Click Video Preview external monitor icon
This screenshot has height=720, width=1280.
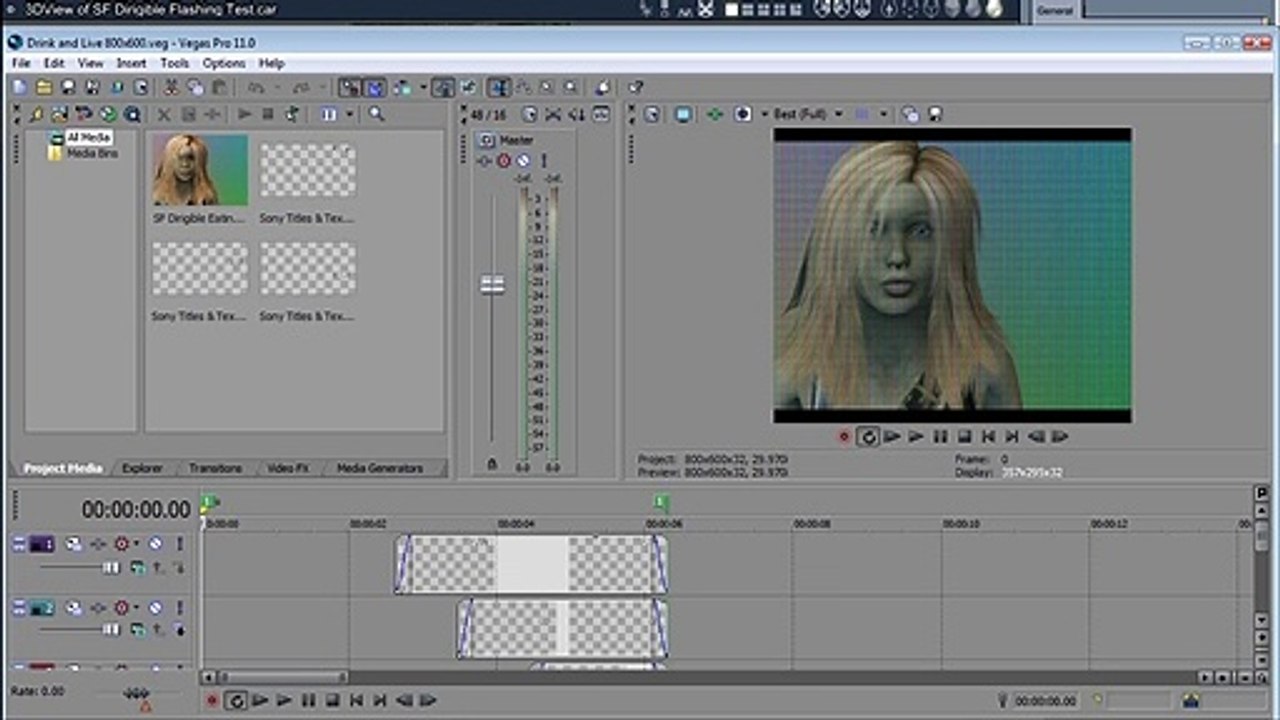pyautogui.click(x=683, y=114)
